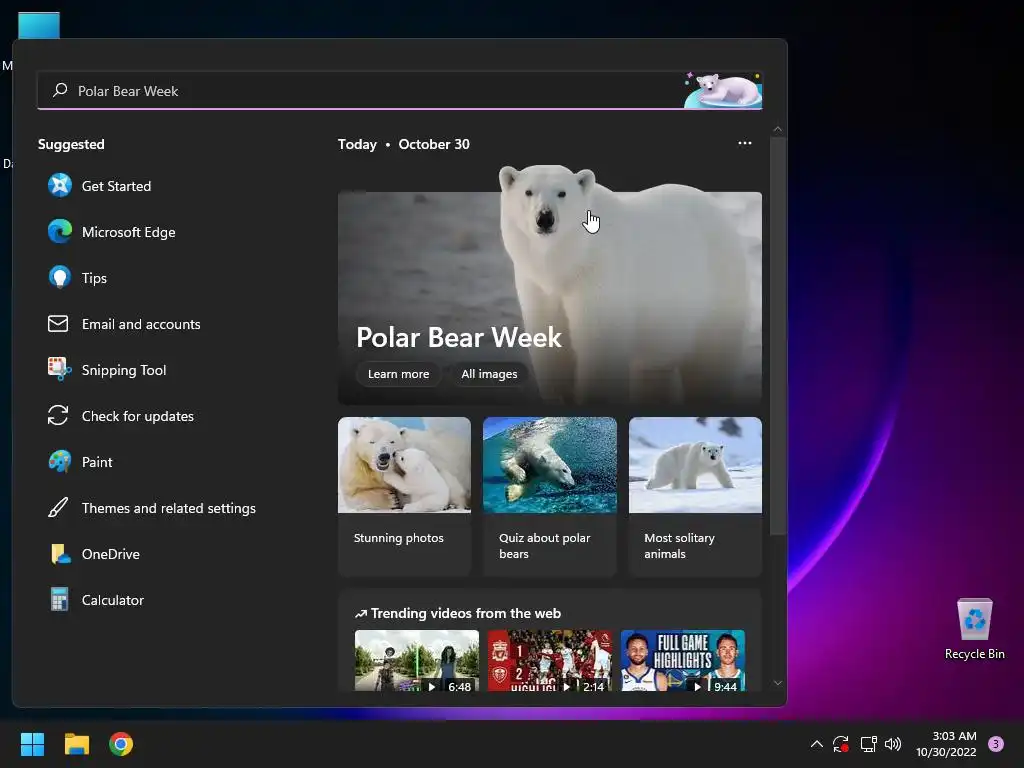The width and height of the screenshot is (1024, 768).
Task: Open the Quiz about polar bears card
Action: (x=550, y=496)
